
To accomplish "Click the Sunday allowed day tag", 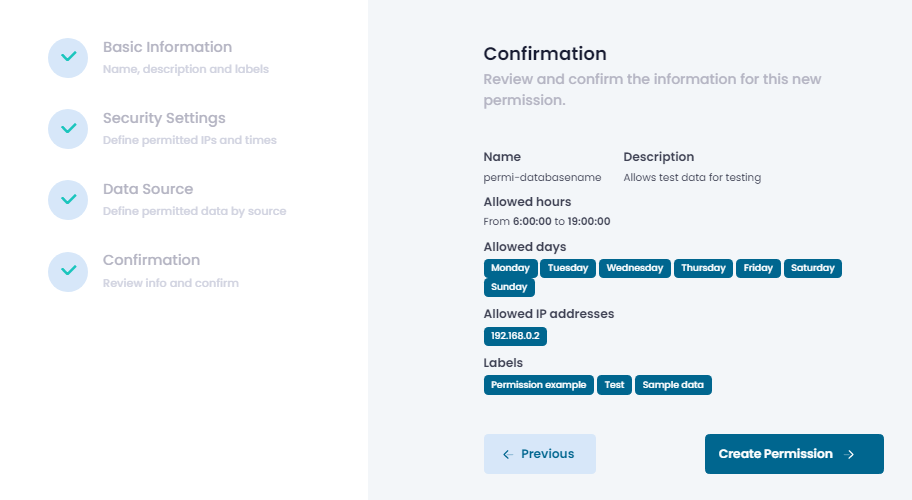I will (510, 287).
